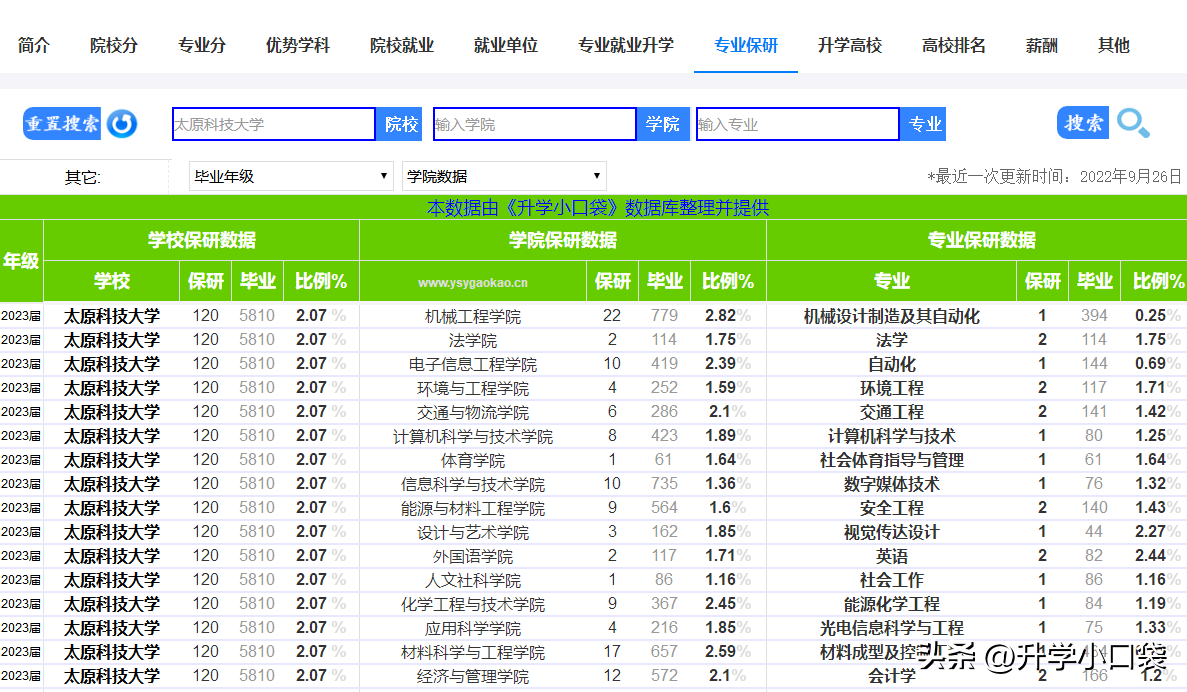Click the 社会体育指导与管理 major cell

click(x=891, y=460)
